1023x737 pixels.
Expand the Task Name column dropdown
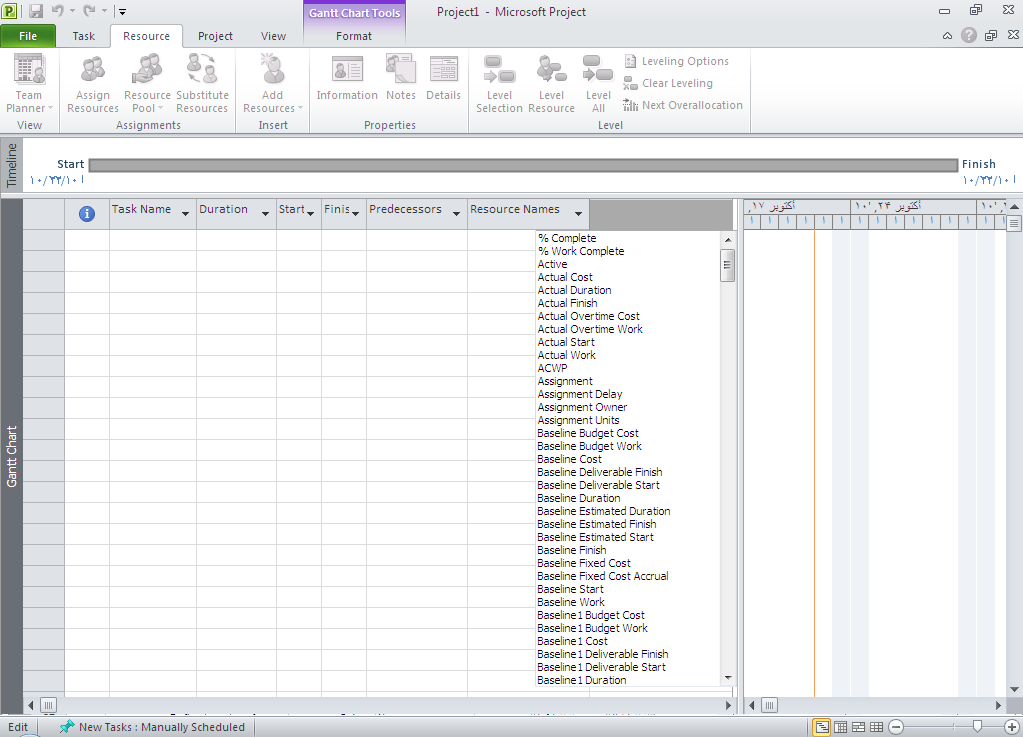(185, 213)
